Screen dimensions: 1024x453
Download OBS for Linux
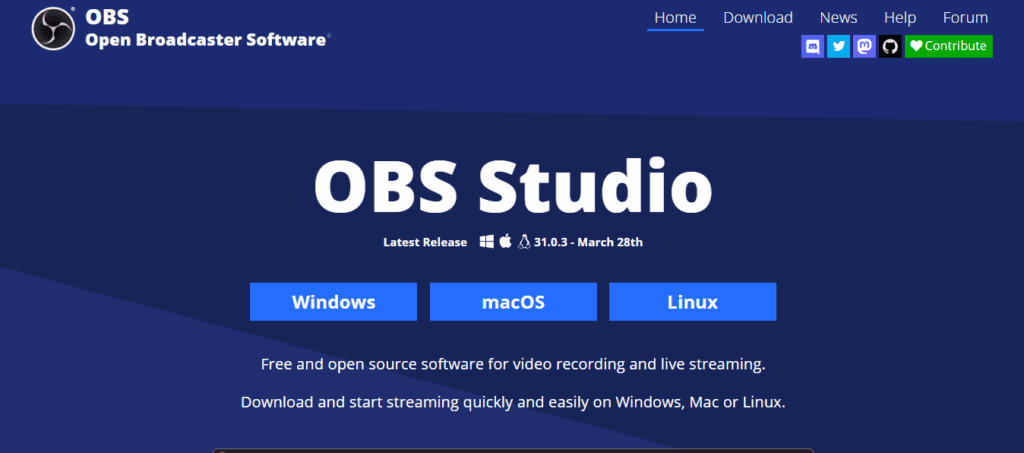pyautogui.click(x=693, y=302)
